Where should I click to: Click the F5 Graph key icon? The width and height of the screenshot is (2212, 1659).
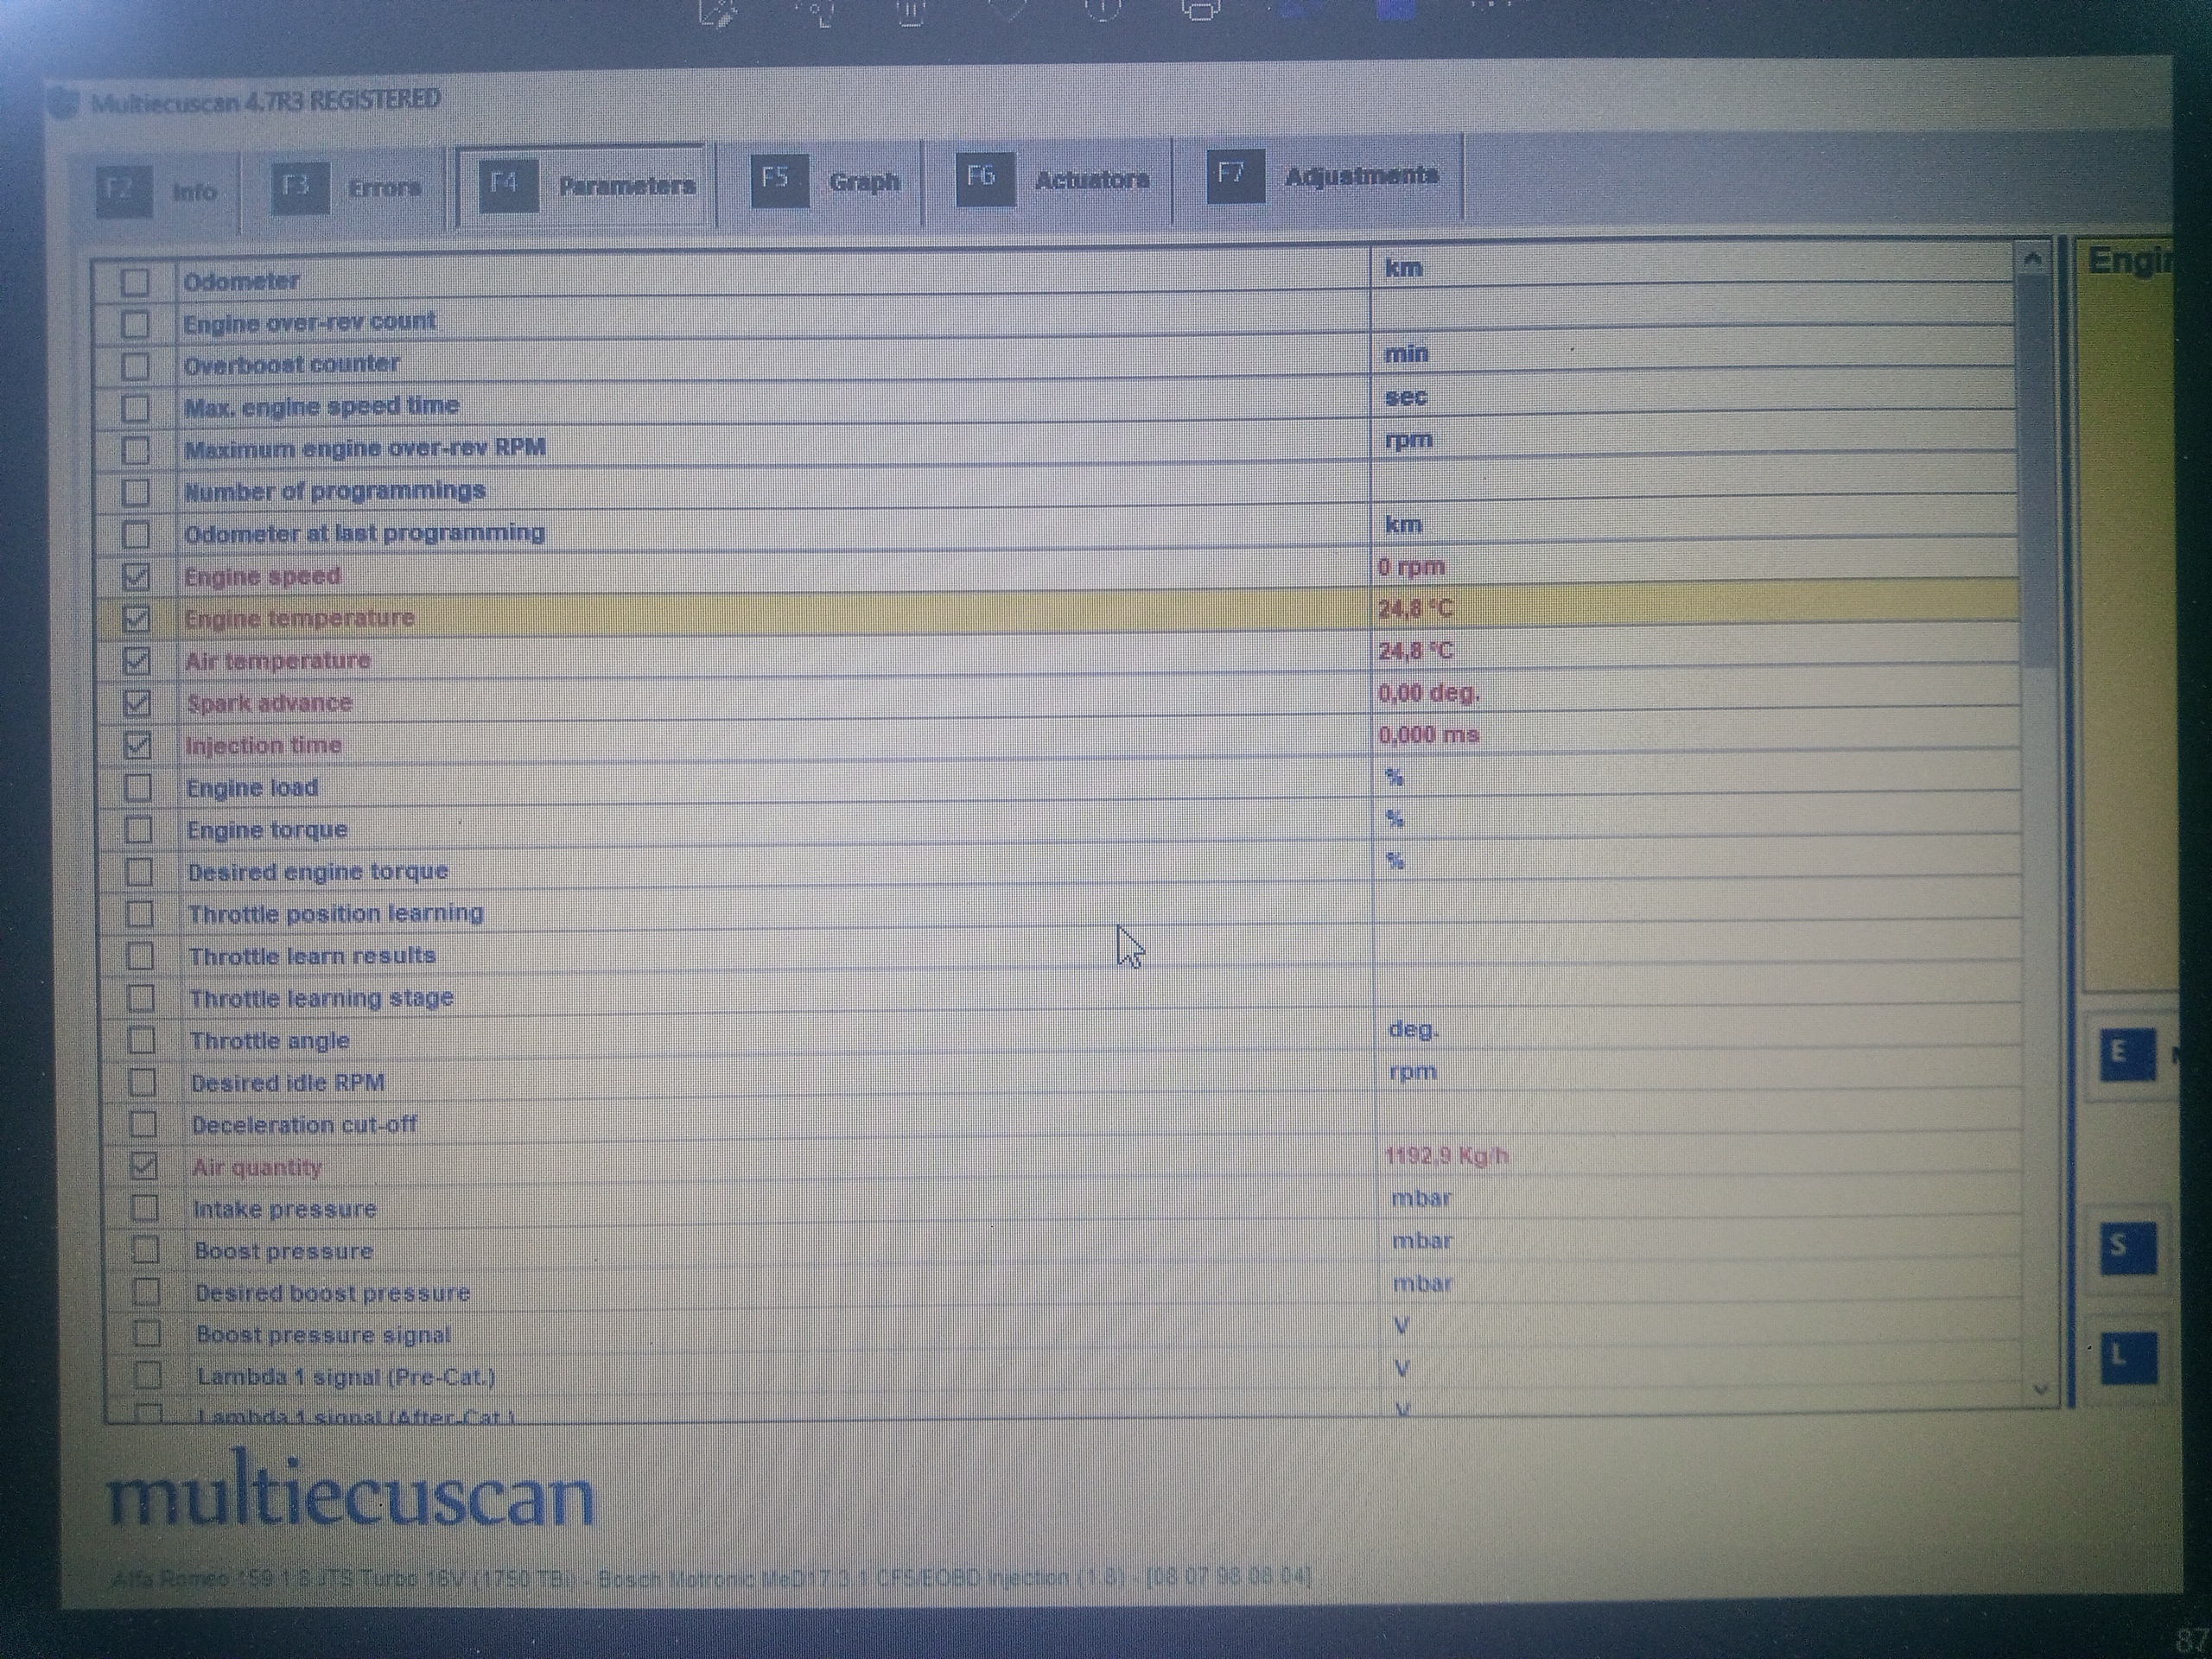(x=779, y=180)
